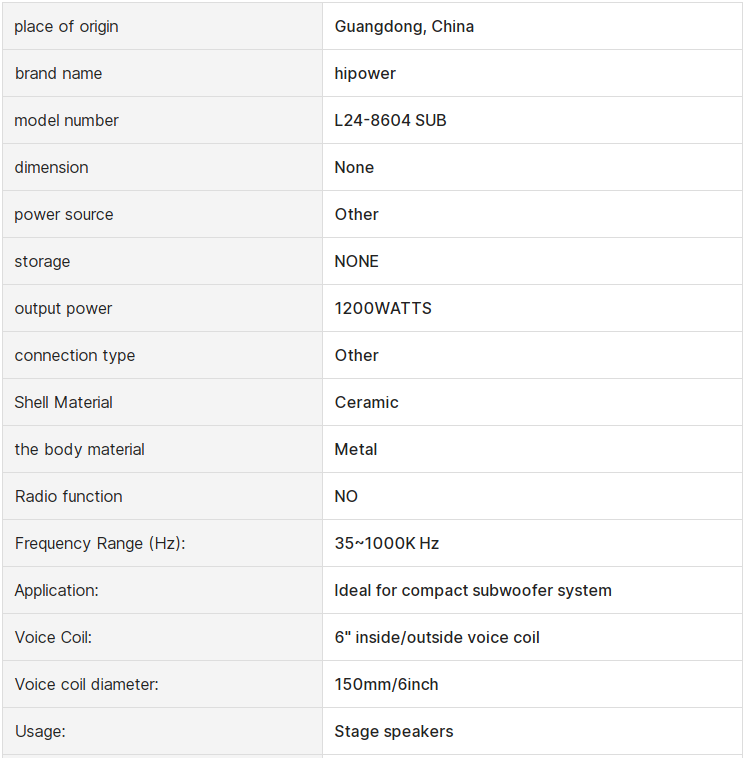Image resolution: width=746 pixels, height=758 pixels.
Task: Select the '35~1000K Hz' frequency value
Action: (x=387, y=544)
